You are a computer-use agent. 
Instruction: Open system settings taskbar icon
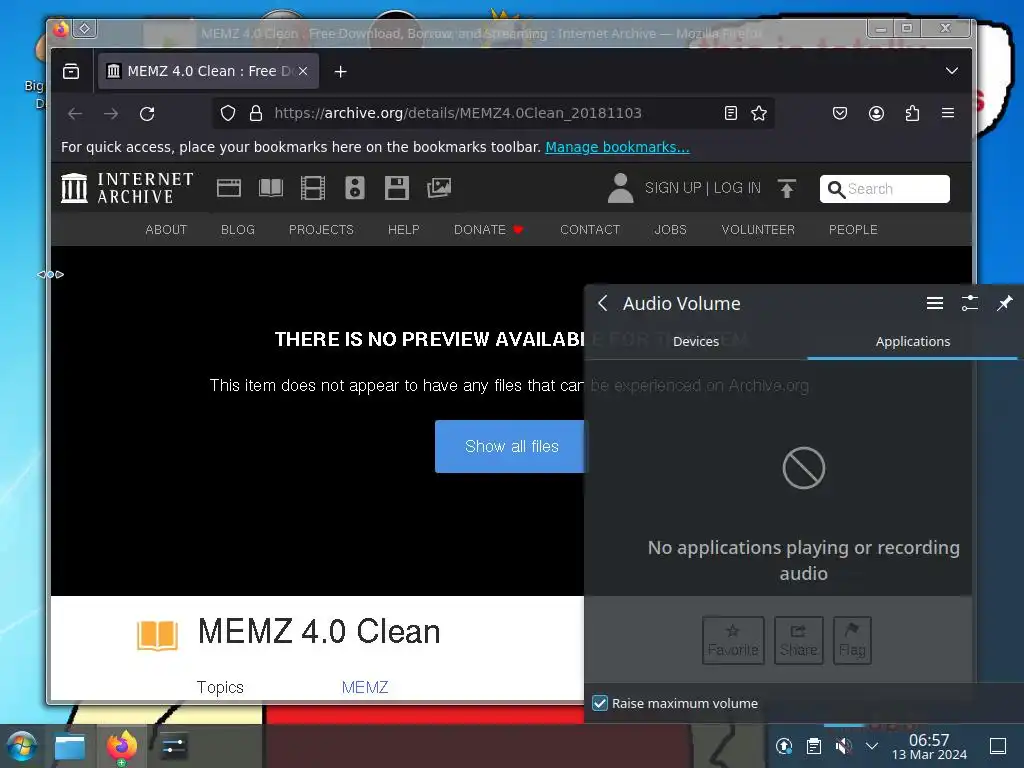(174, 746)
